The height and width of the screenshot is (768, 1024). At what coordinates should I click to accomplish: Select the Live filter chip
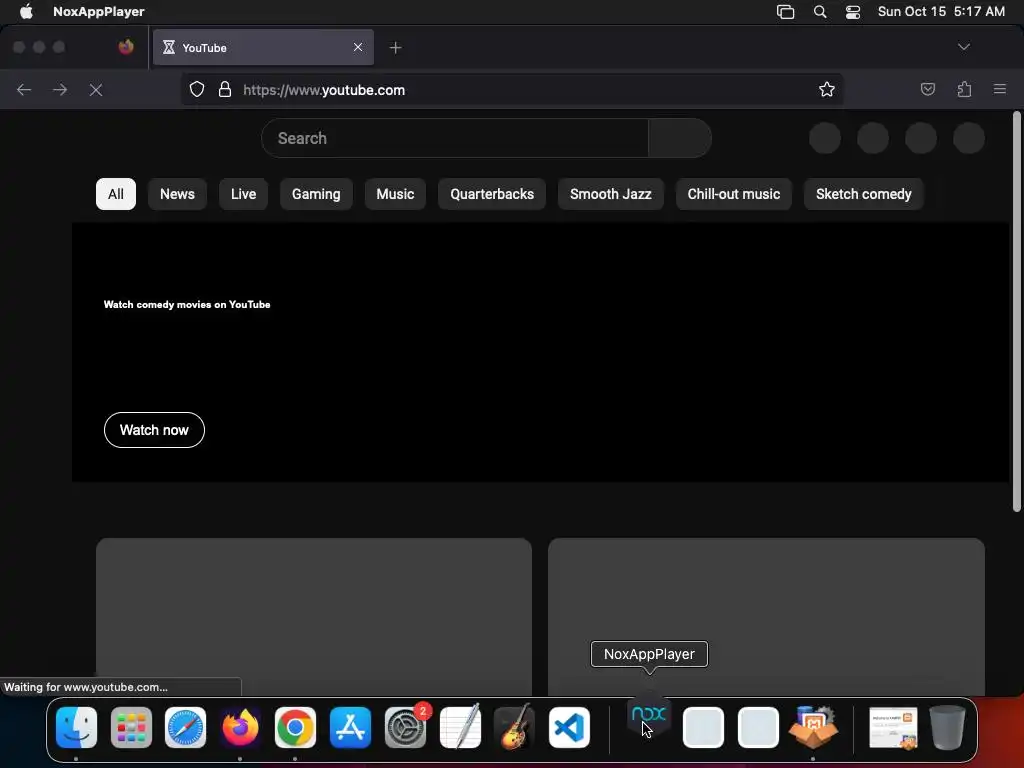(x=243, y=194)
